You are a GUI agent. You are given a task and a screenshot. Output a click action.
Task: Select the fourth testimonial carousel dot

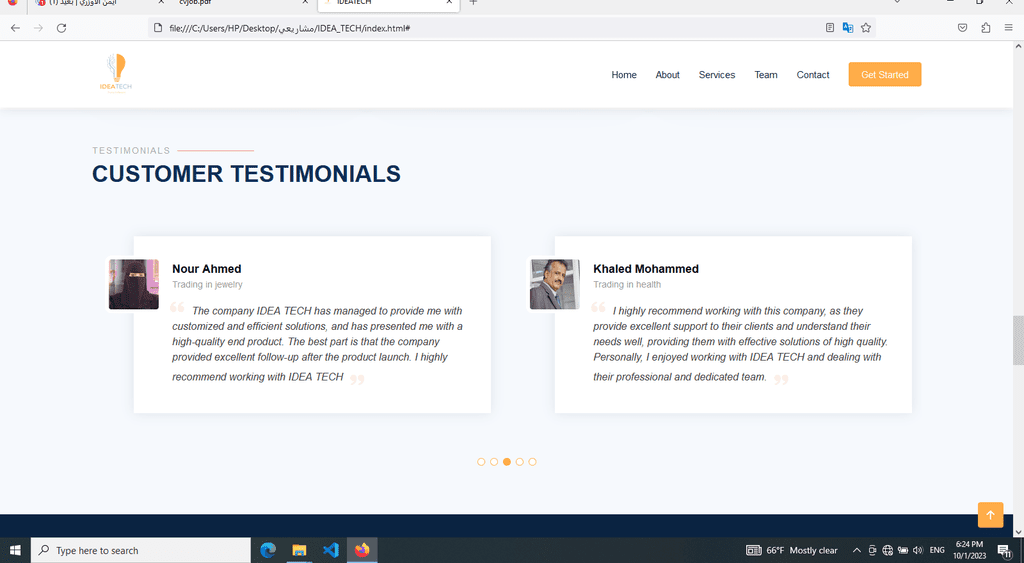point(520,462)
